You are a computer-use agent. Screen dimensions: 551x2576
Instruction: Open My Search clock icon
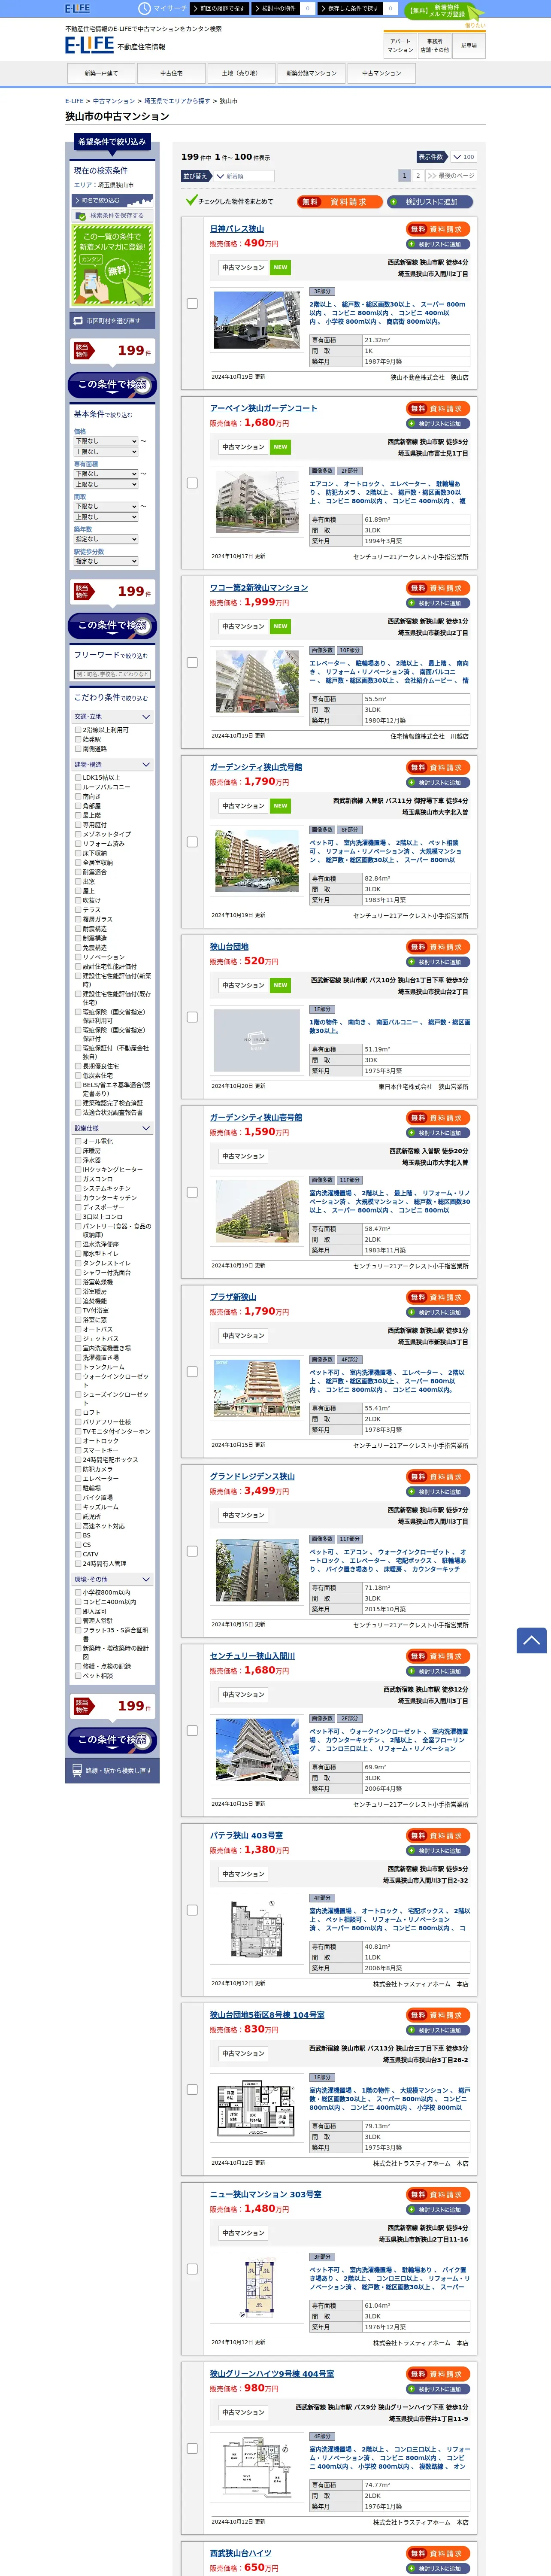144,8
